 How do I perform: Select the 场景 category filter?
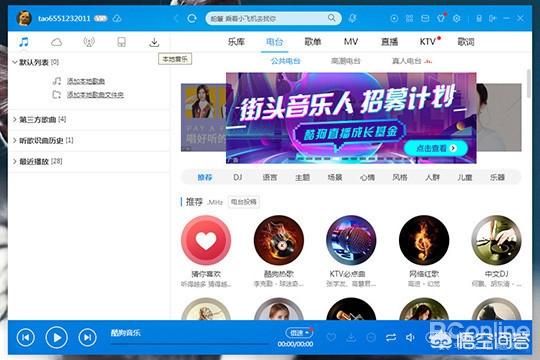(335, 177)
